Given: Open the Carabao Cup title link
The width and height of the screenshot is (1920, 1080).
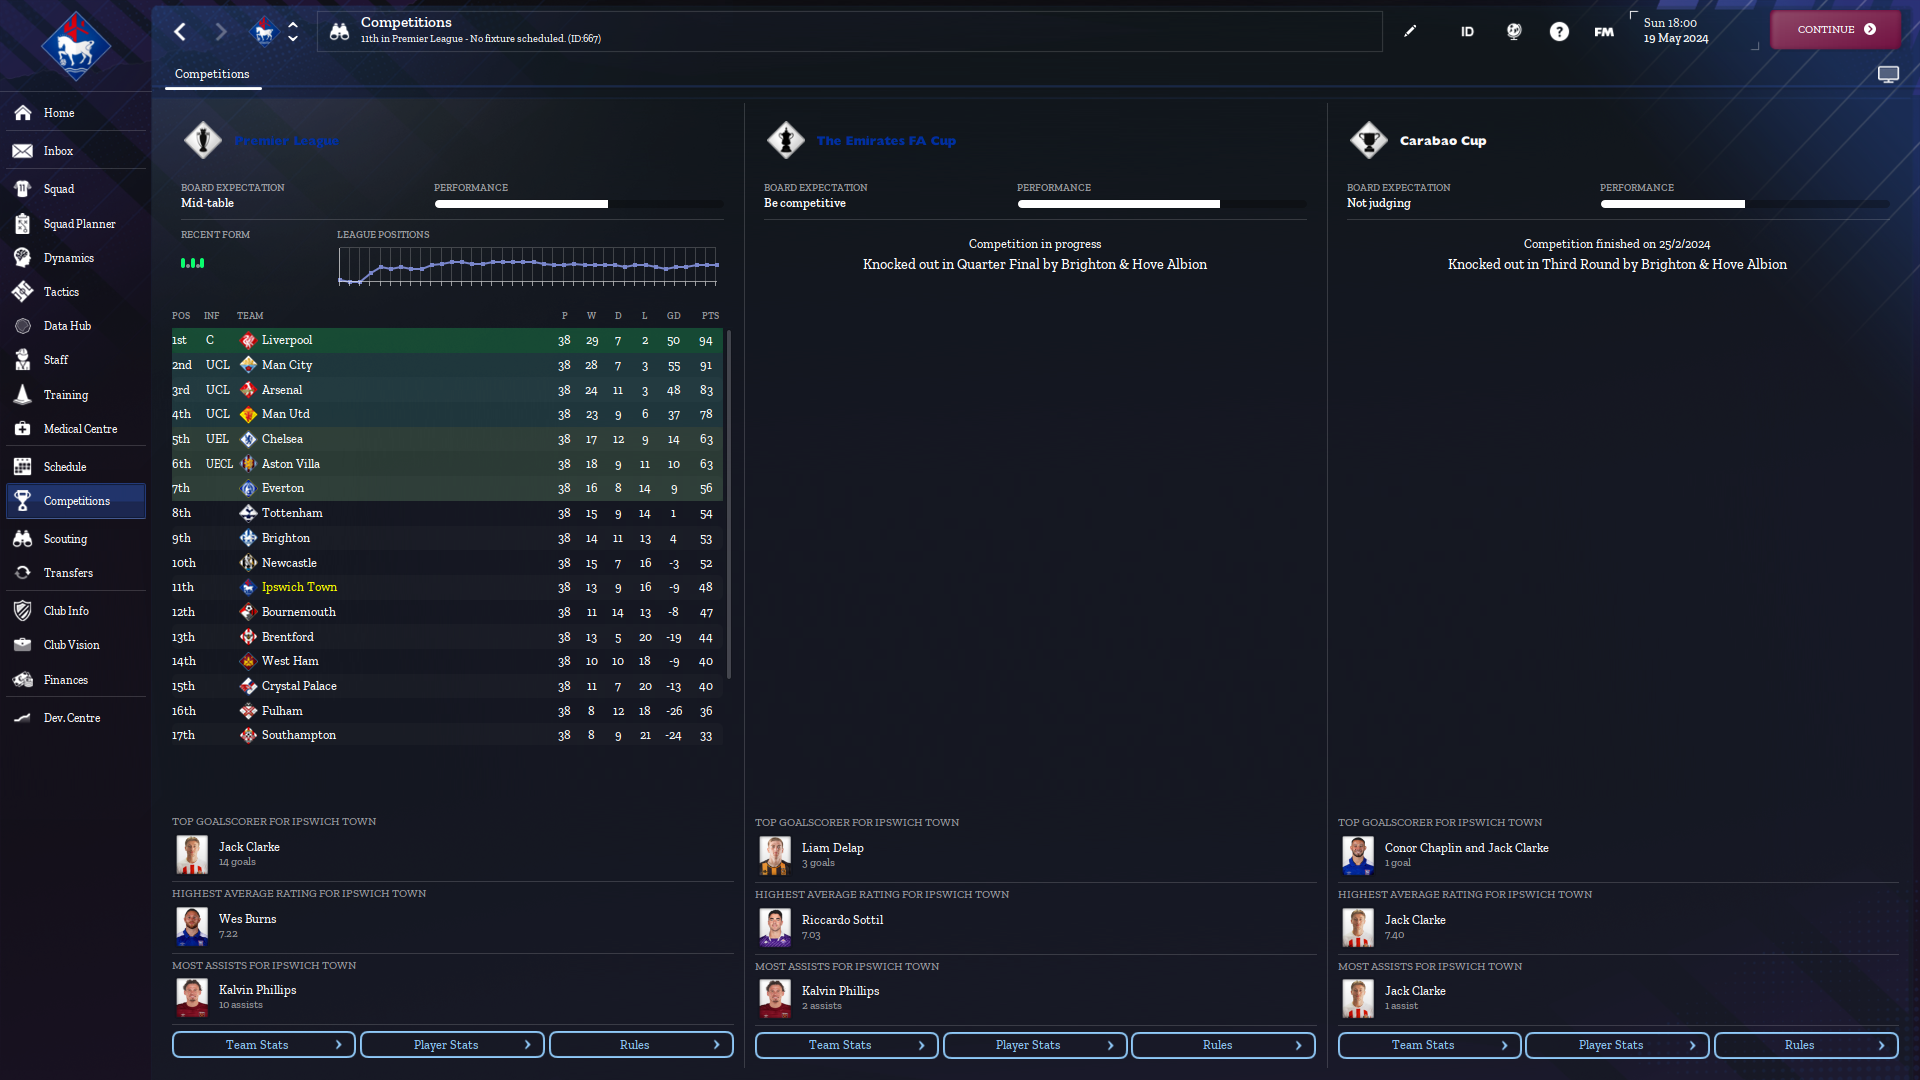Looking at the screenshot, I should click(x=1443, y=141).
